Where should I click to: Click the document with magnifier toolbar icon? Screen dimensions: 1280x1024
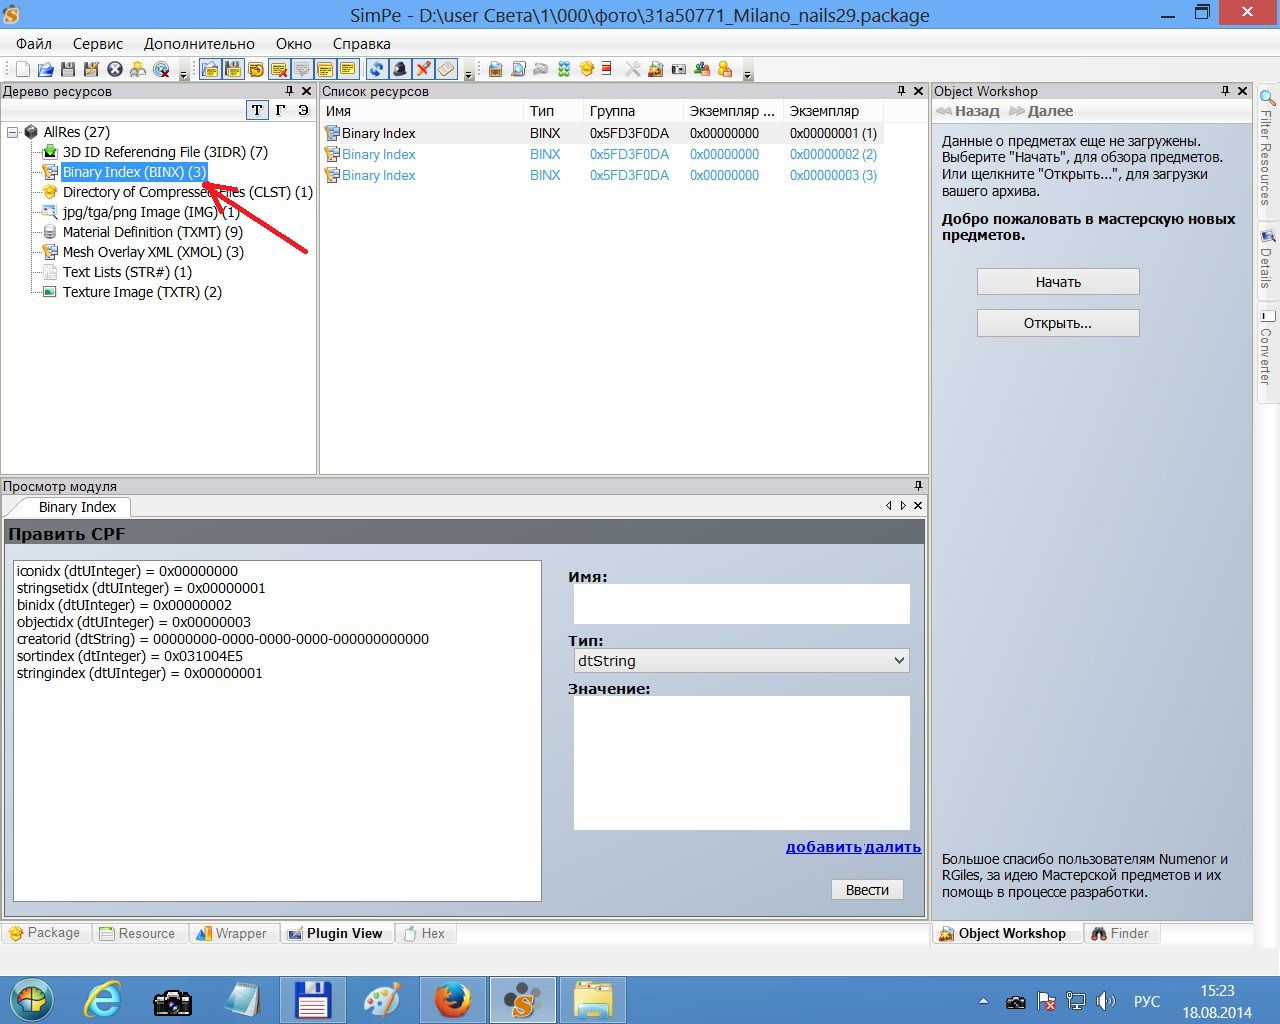pyautogui.click(x=518, y=69)
